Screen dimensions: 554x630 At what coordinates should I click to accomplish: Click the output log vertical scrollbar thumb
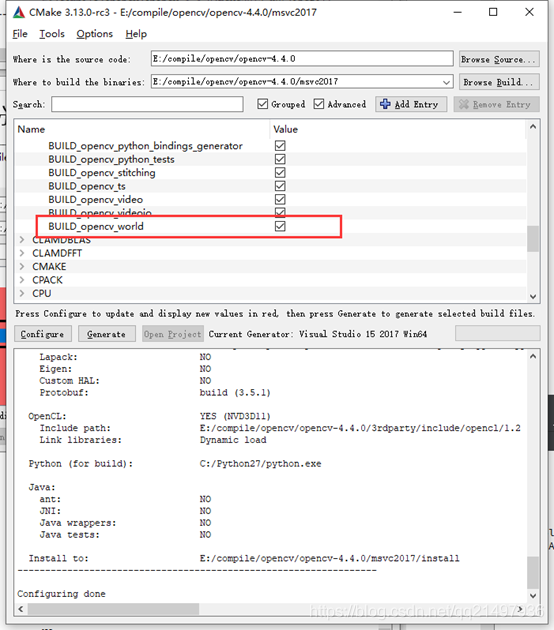[533, 572]
